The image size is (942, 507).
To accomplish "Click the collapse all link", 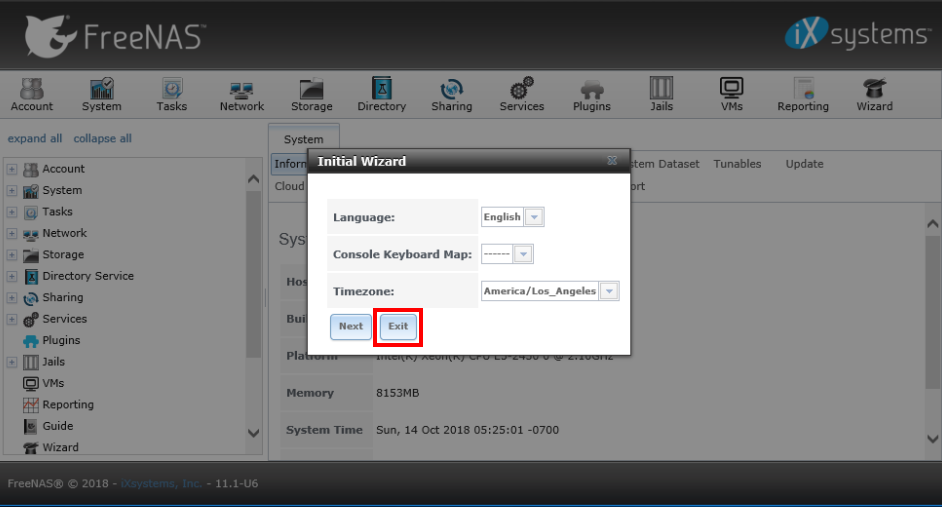I will coord(102,139).
